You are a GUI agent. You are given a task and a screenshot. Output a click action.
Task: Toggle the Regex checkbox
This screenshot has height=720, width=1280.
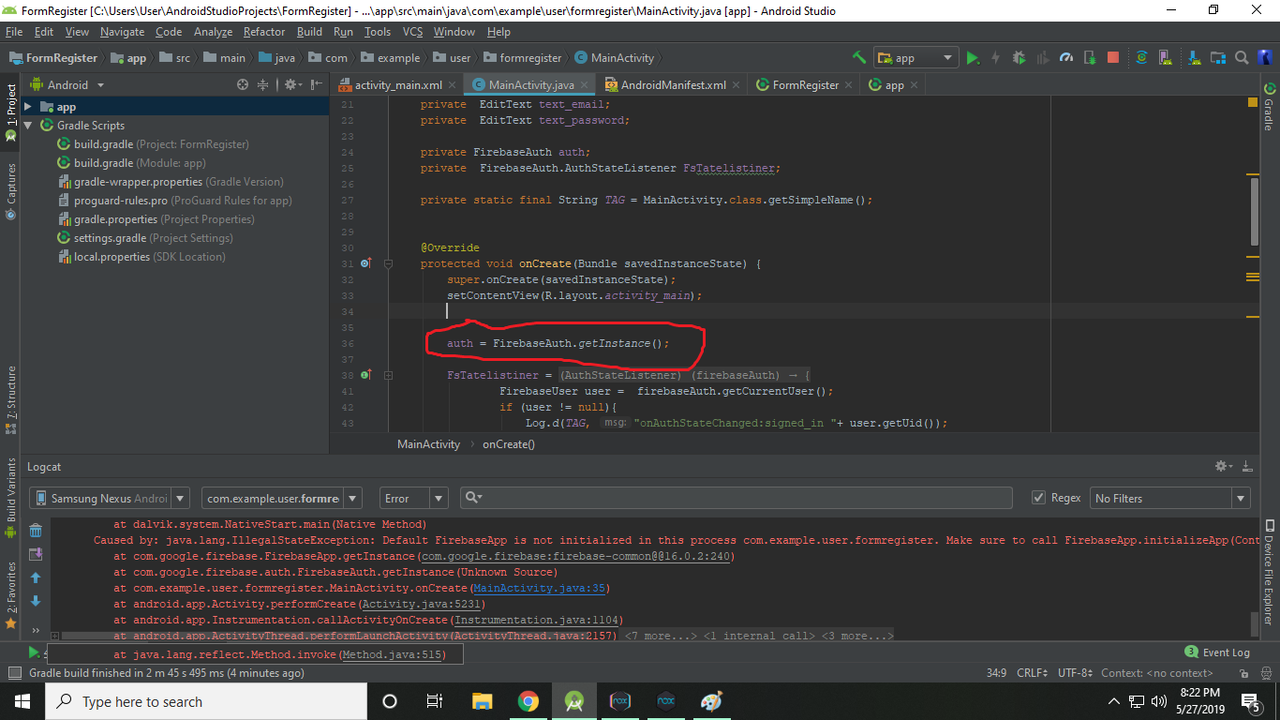1038,498
